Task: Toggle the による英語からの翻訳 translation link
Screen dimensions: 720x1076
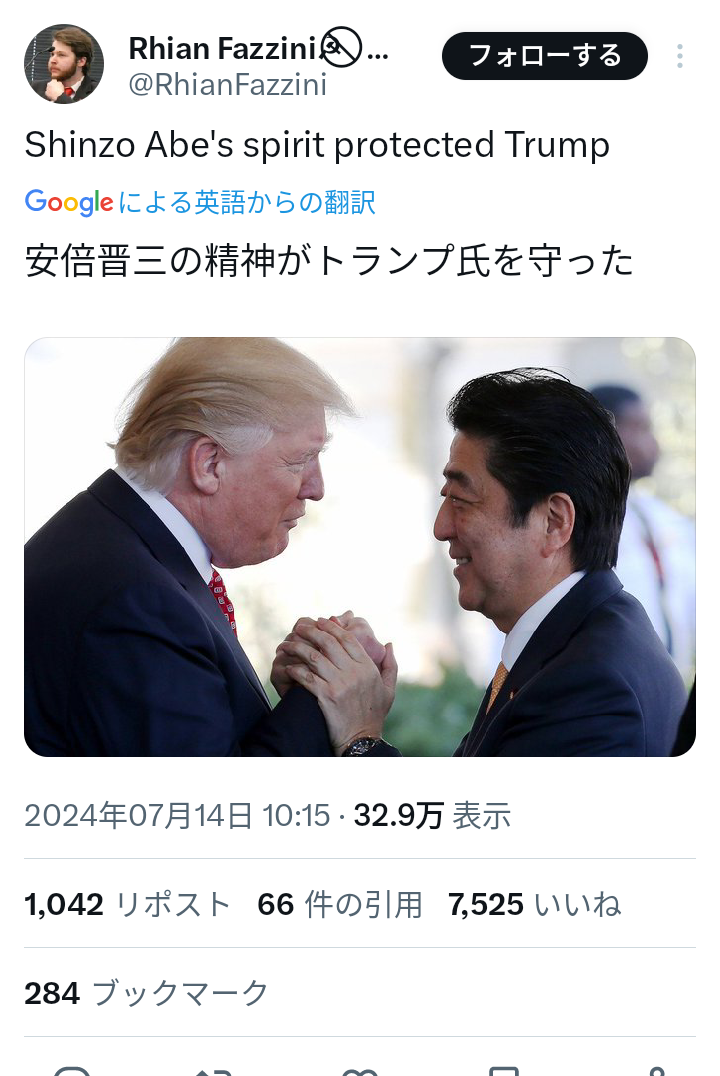Action: point(247,202)
